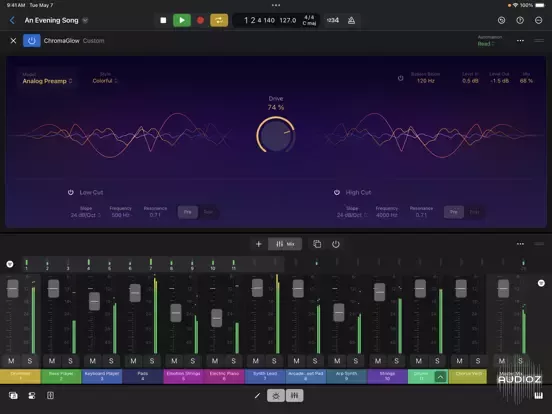Open the plug-in header three-dot menu
The width and height of the screenshot is (552, 414).
(x=520, y=41)
